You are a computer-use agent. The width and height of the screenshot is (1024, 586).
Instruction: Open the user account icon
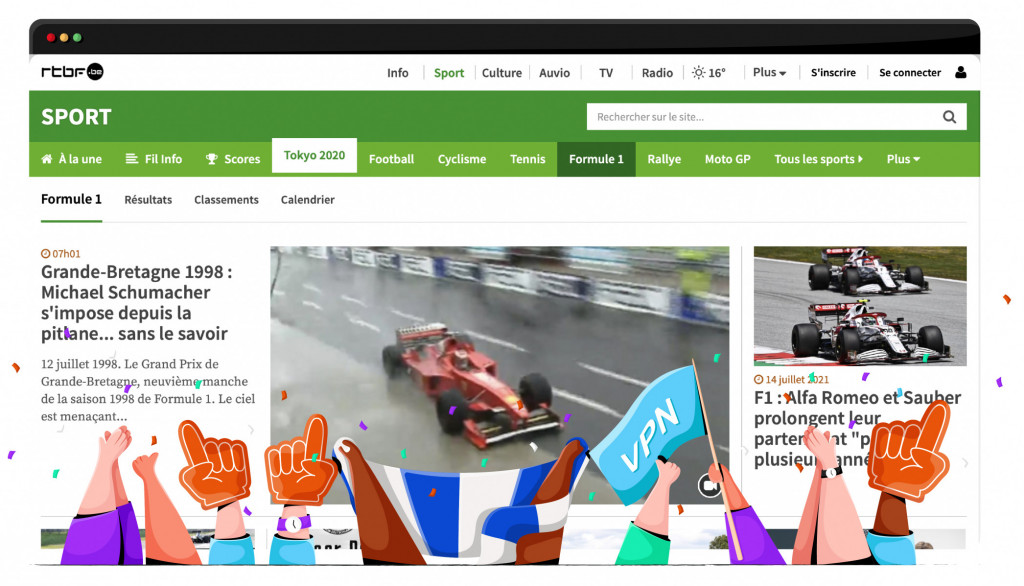coord(960,73)
